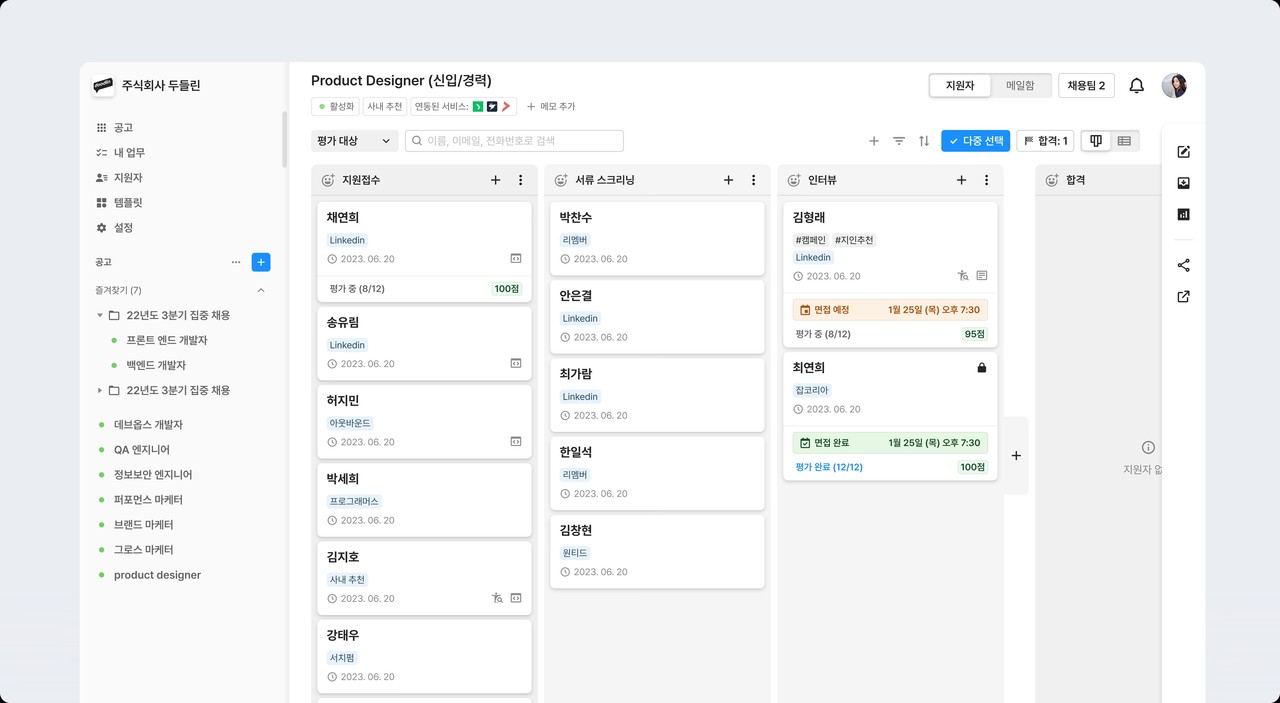Open the 평가 대상 dropdown
The image size is (1280, 703).
(354, 141)
